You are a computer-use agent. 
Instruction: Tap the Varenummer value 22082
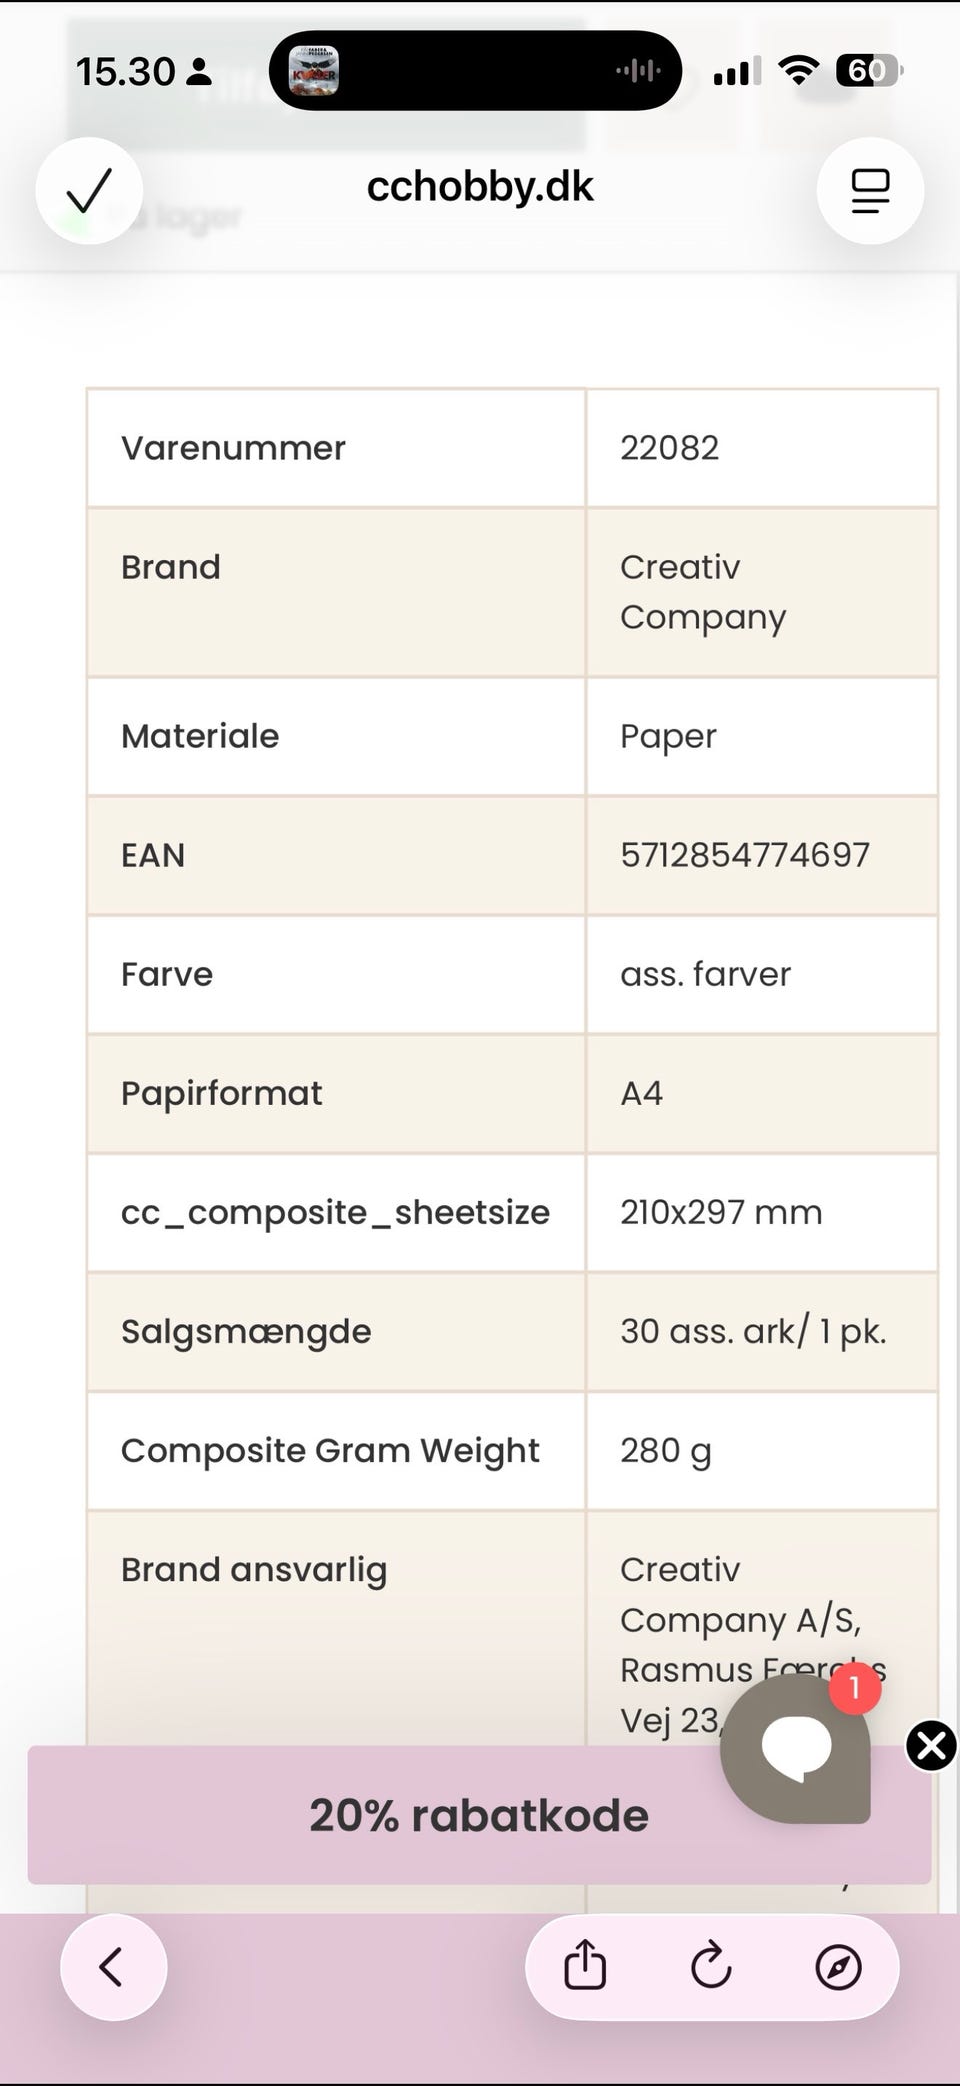tap(669, 448)
